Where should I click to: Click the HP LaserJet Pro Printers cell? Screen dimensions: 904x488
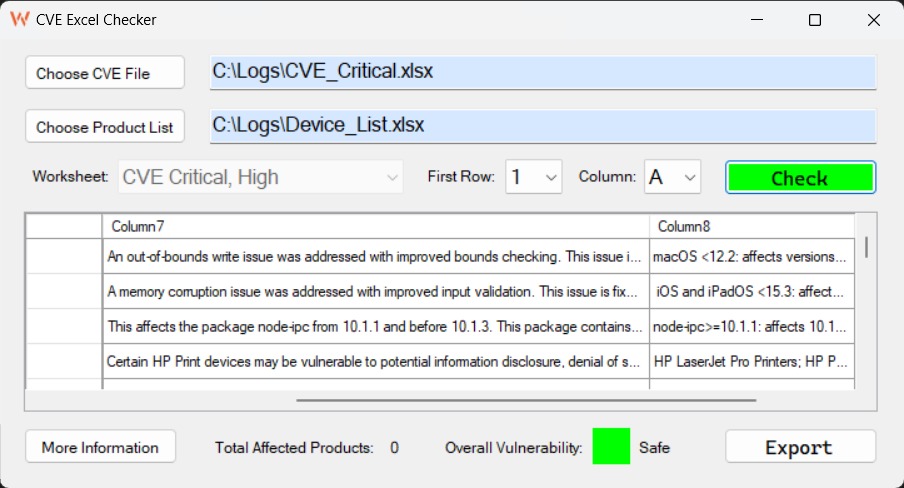point(752,361)
